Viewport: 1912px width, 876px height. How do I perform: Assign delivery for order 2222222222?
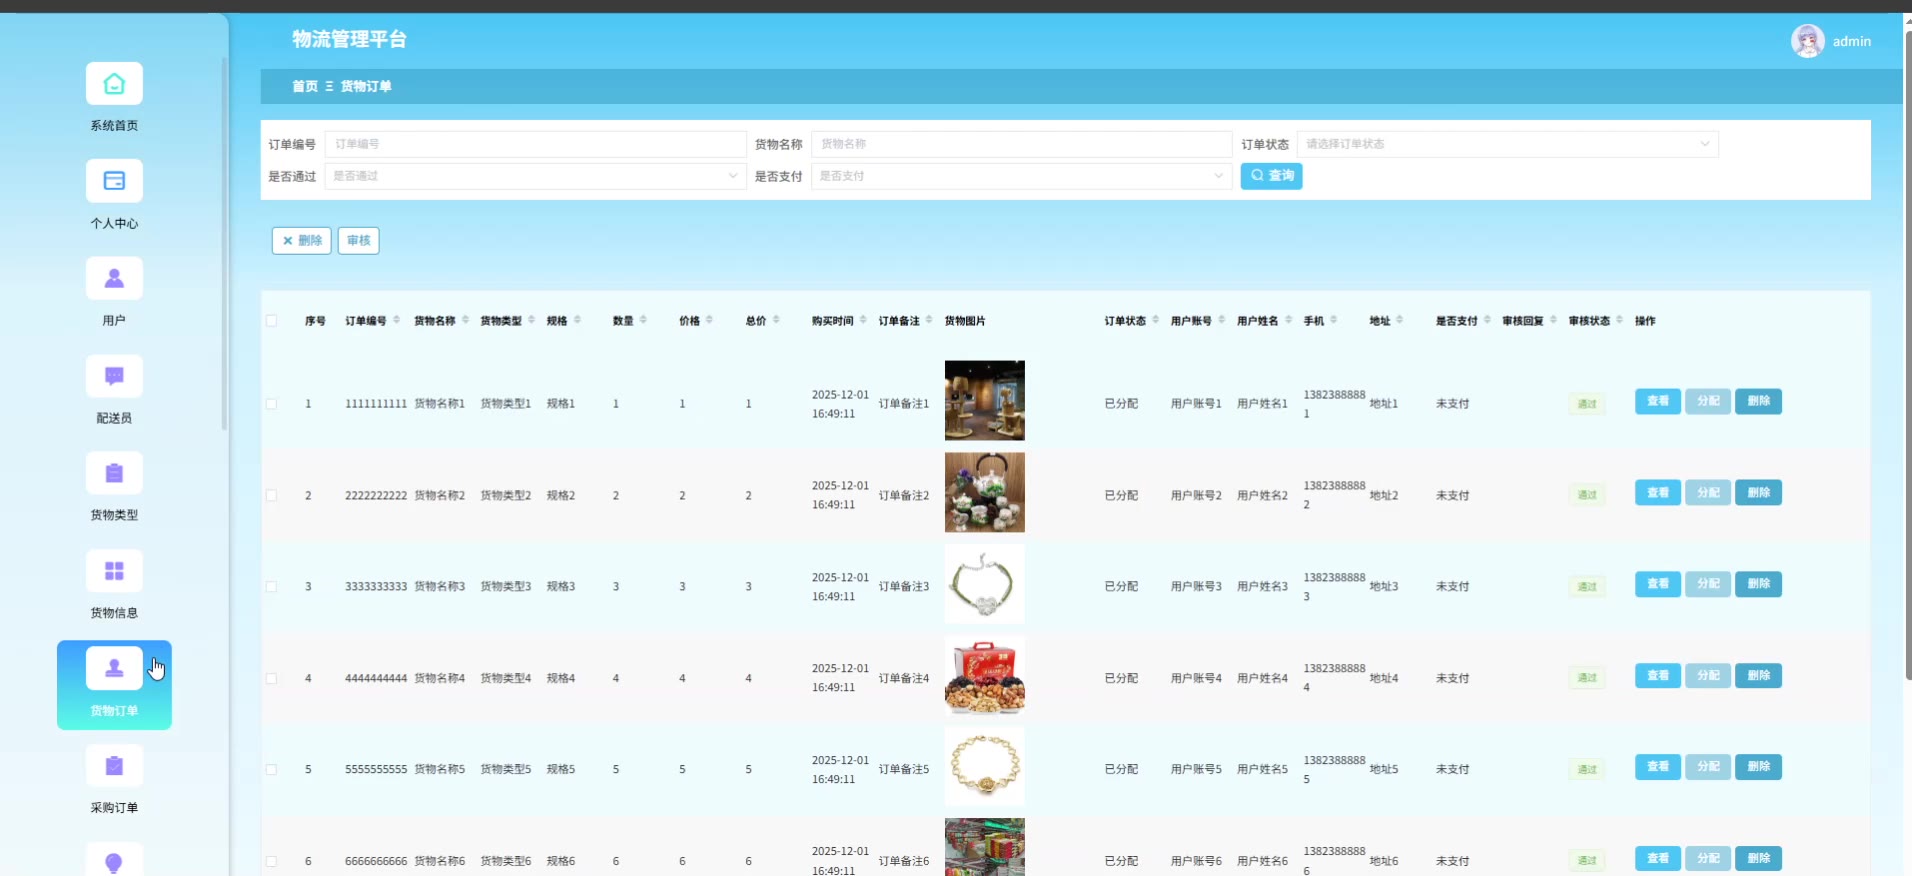pos(1708,492)
